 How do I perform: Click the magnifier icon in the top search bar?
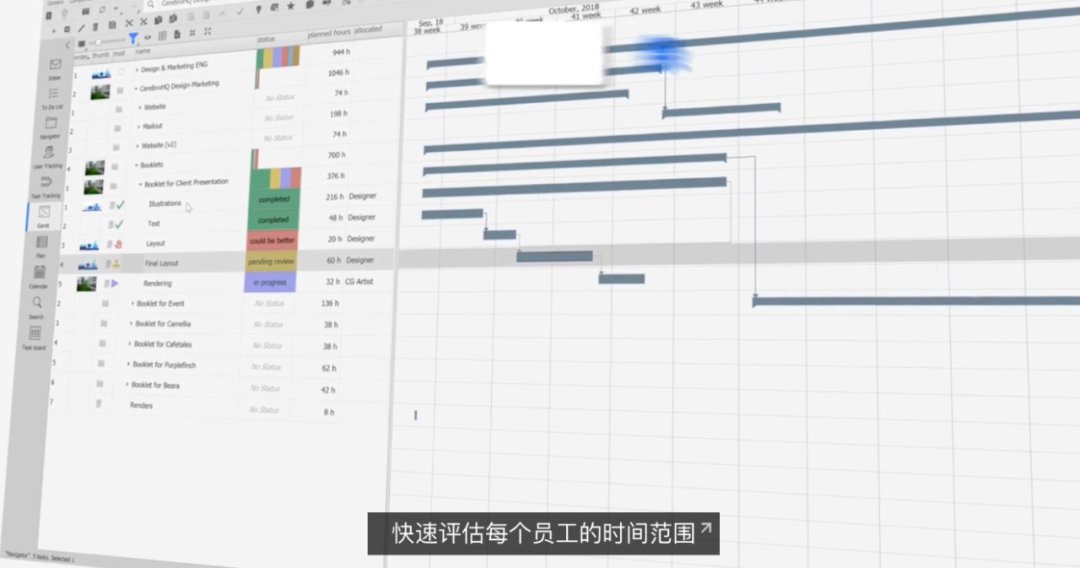151,4
